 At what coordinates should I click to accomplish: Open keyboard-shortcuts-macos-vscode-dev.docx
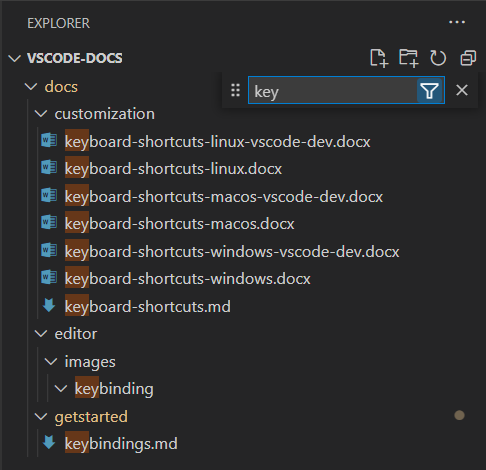224,197
